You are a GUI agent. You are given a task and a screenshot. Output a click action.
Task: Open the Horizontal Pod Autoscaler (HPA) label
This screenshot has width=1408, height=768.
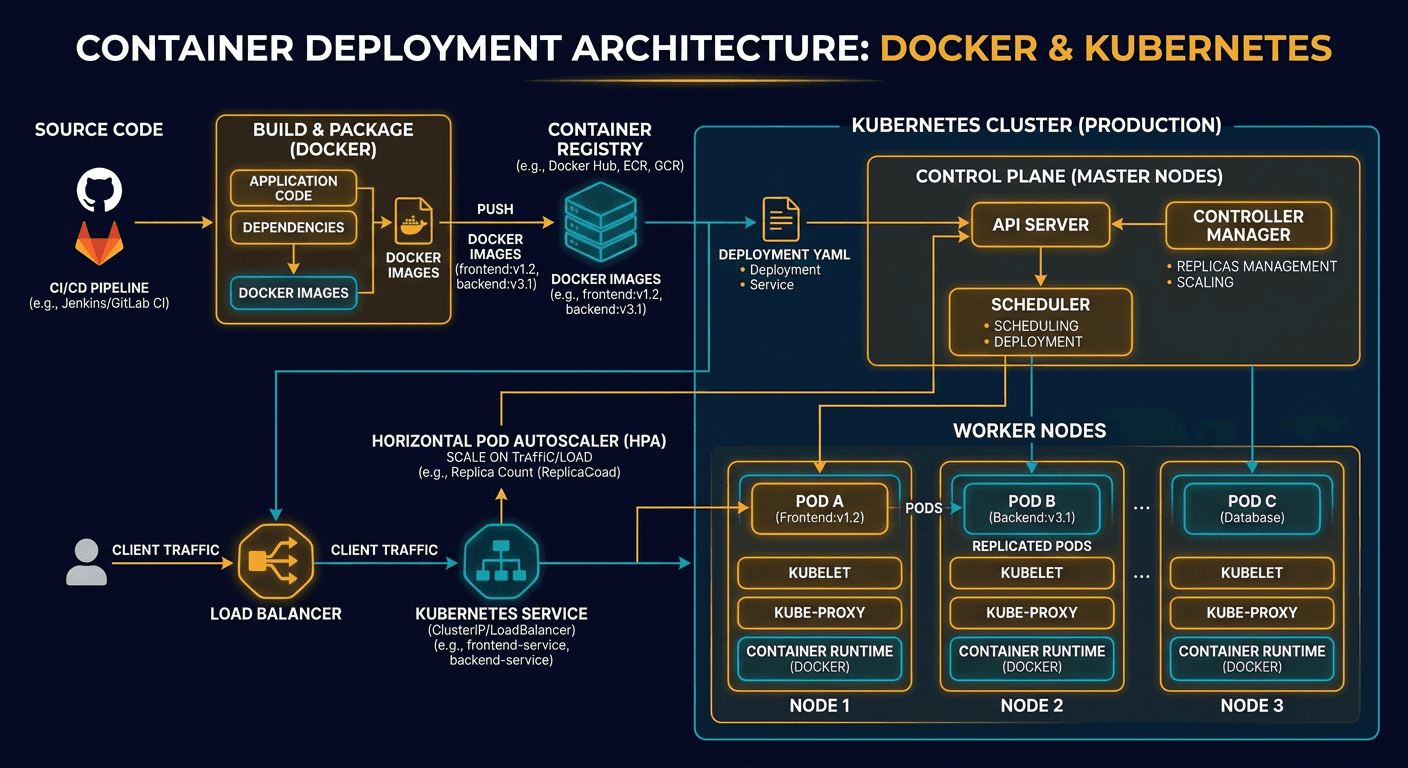click(519, 440)
